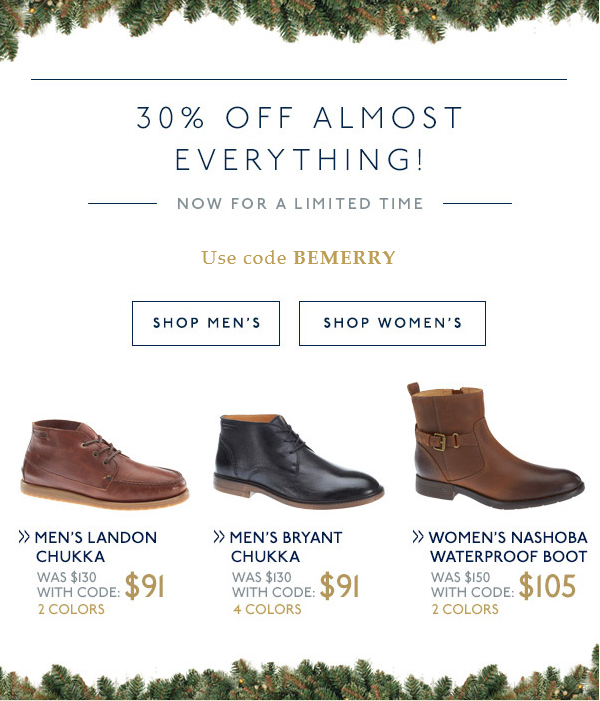Select the 2 COLORS text under Landon Chukka
600x701 pixels.
click(x=71, y=609)
